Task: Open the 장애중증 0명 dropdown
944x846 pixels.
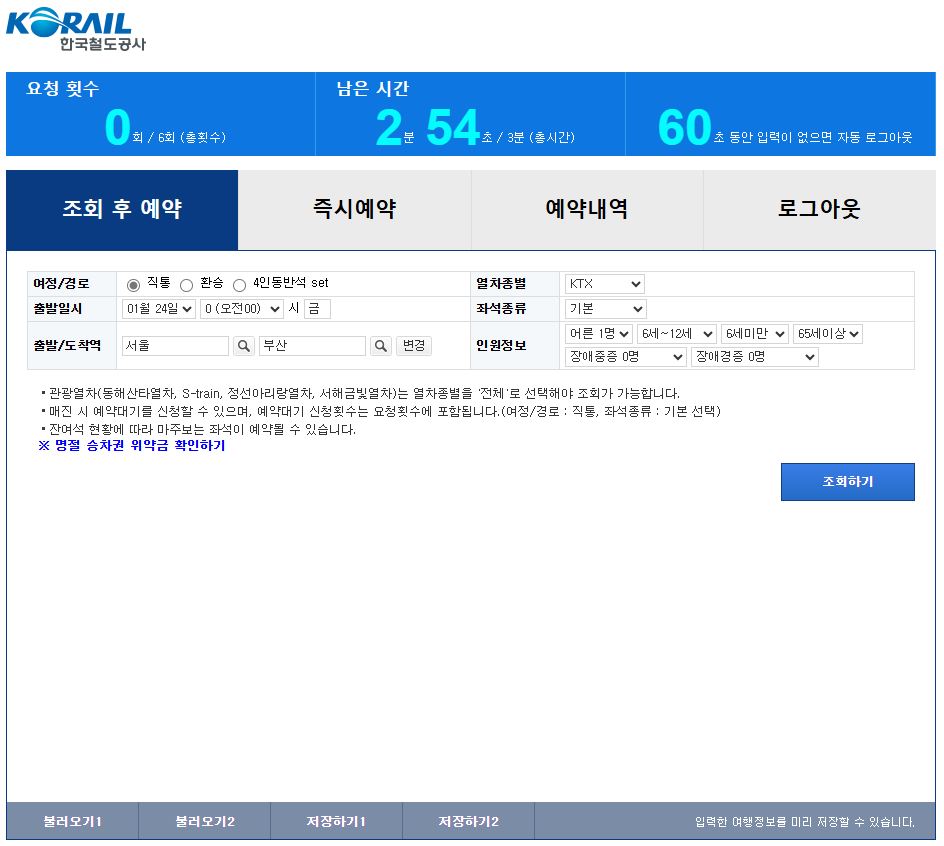Action: 625,357
